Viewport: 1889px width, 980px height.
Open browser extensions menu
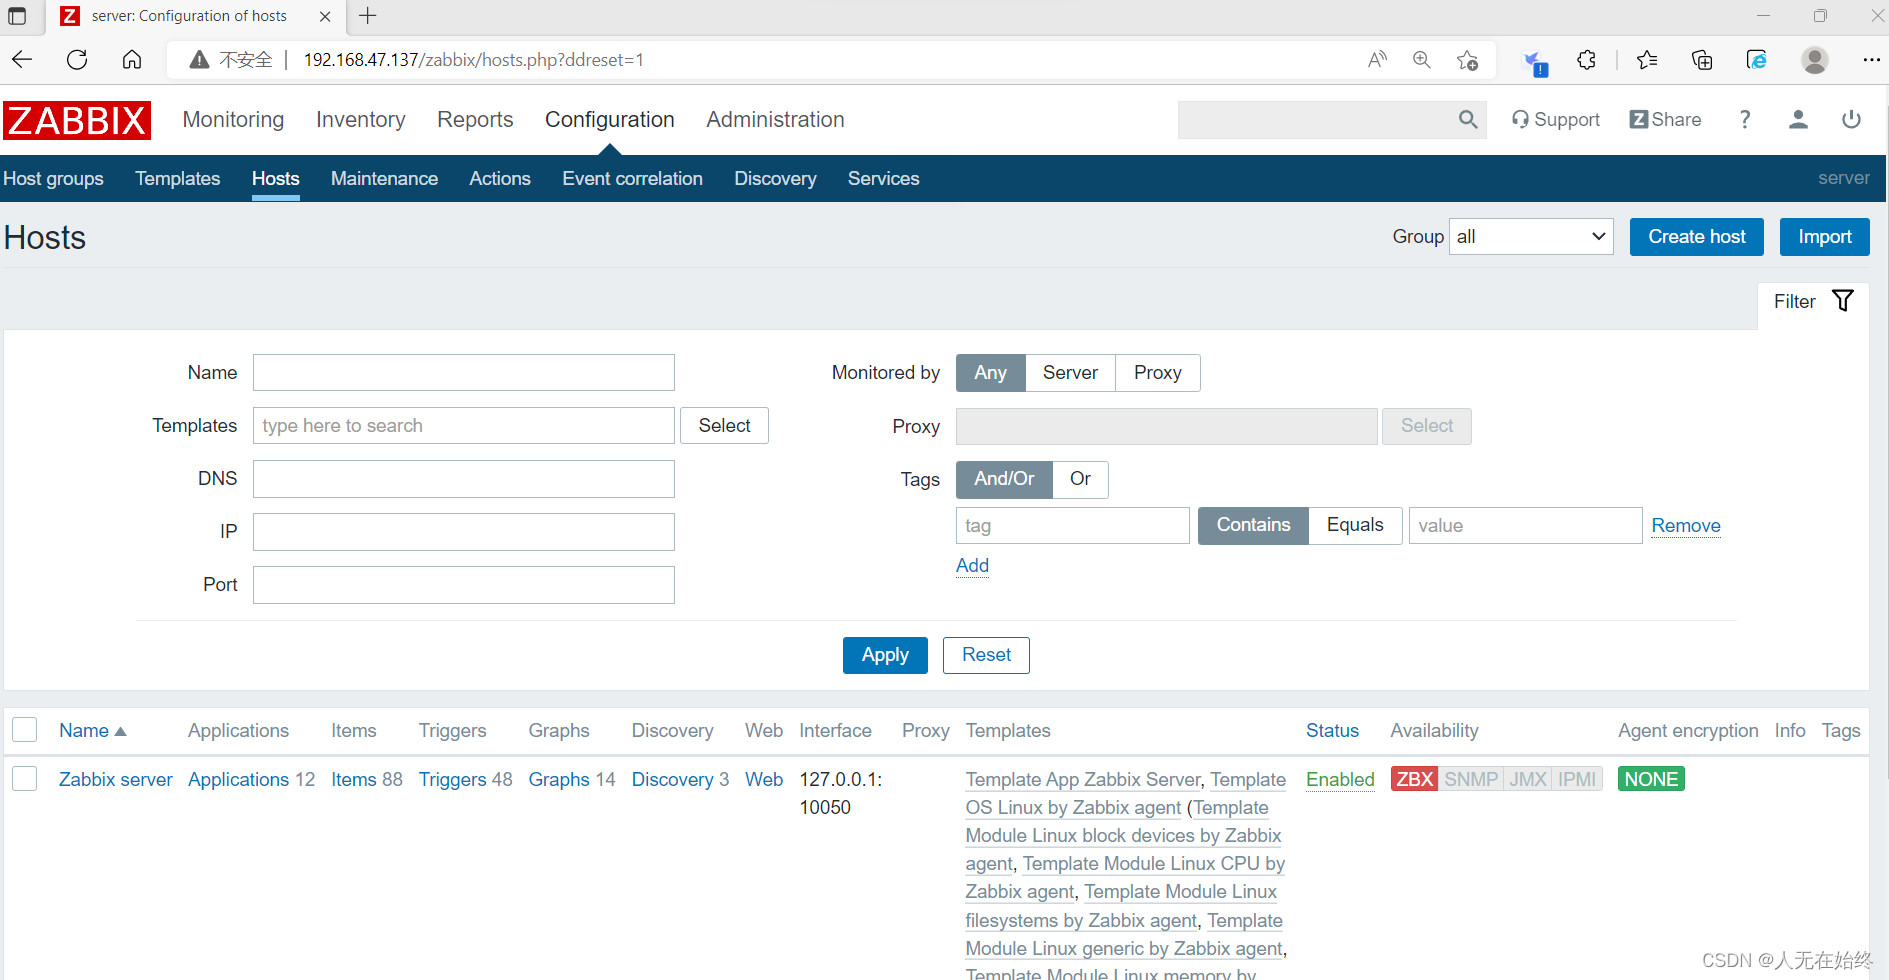point(1587,60)
